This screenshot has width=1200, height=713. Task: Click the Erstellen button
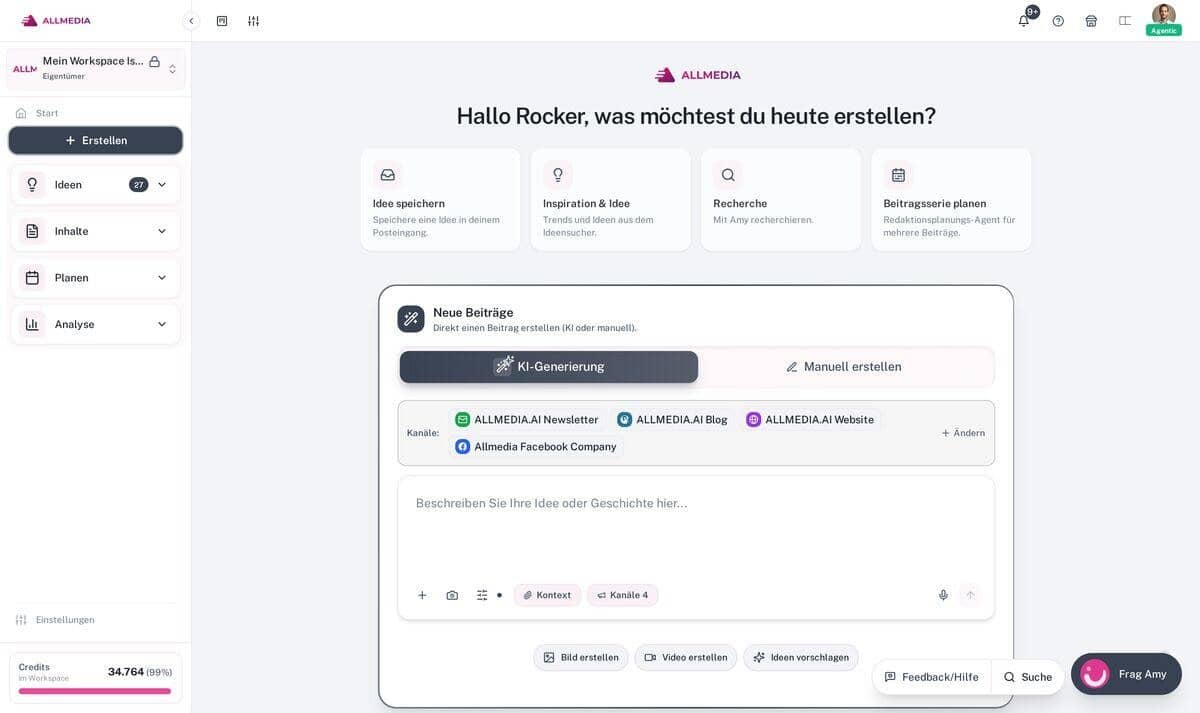click(96, 140)
